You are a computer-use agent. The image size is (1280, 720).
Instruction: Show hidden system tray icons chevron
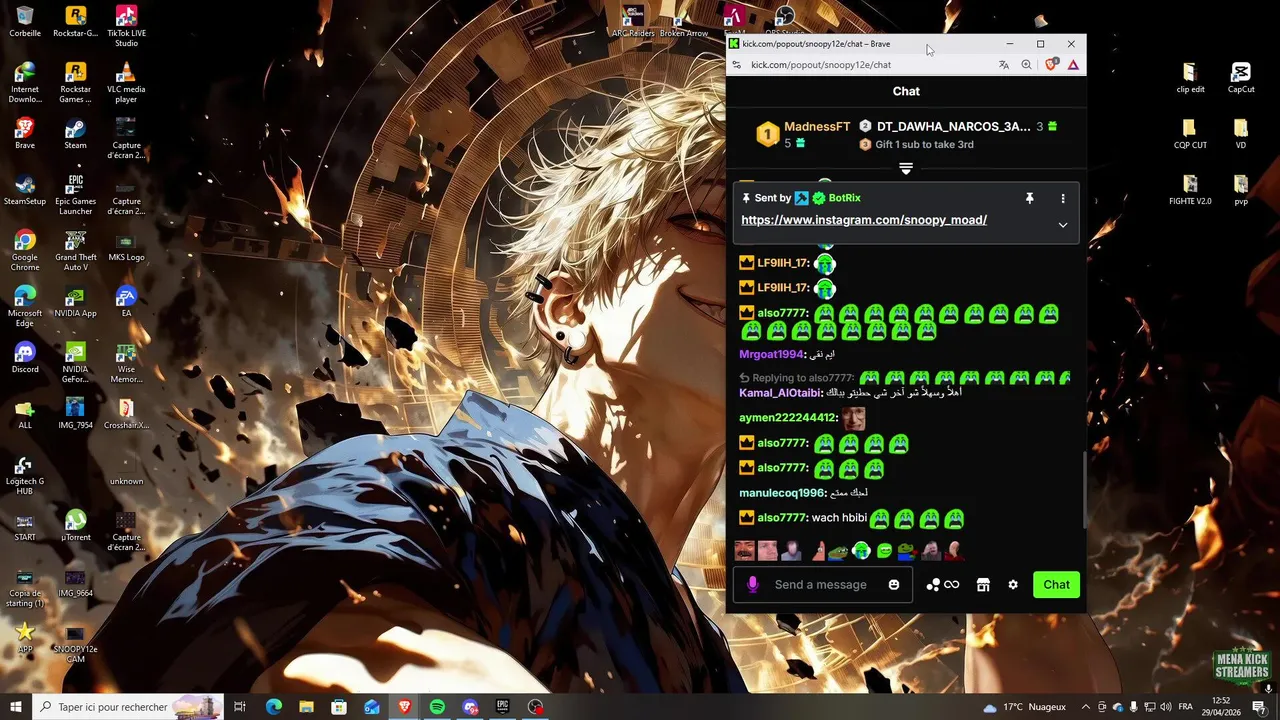(1086, 707)
